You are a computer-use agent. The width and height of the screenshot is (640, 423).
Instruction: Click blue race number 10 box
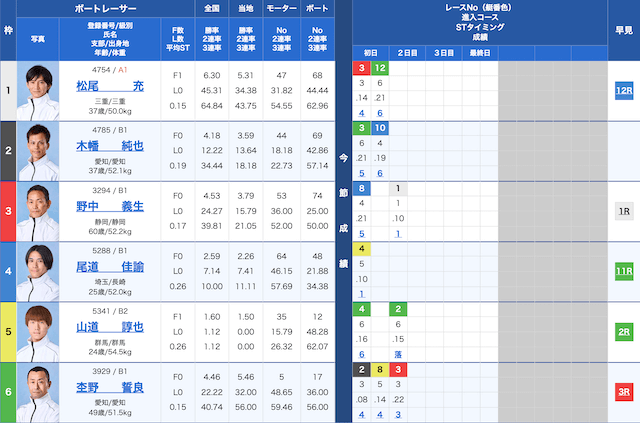[x=380, y=128]
